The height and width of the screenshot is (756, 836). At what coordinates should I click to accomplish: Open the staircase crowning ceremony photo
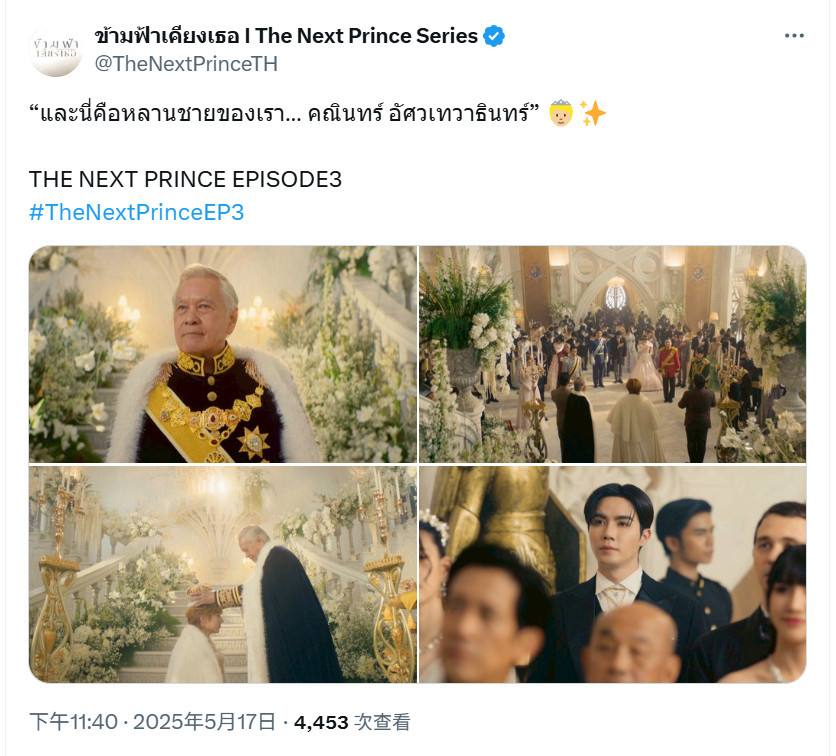[x=223, y=574]
